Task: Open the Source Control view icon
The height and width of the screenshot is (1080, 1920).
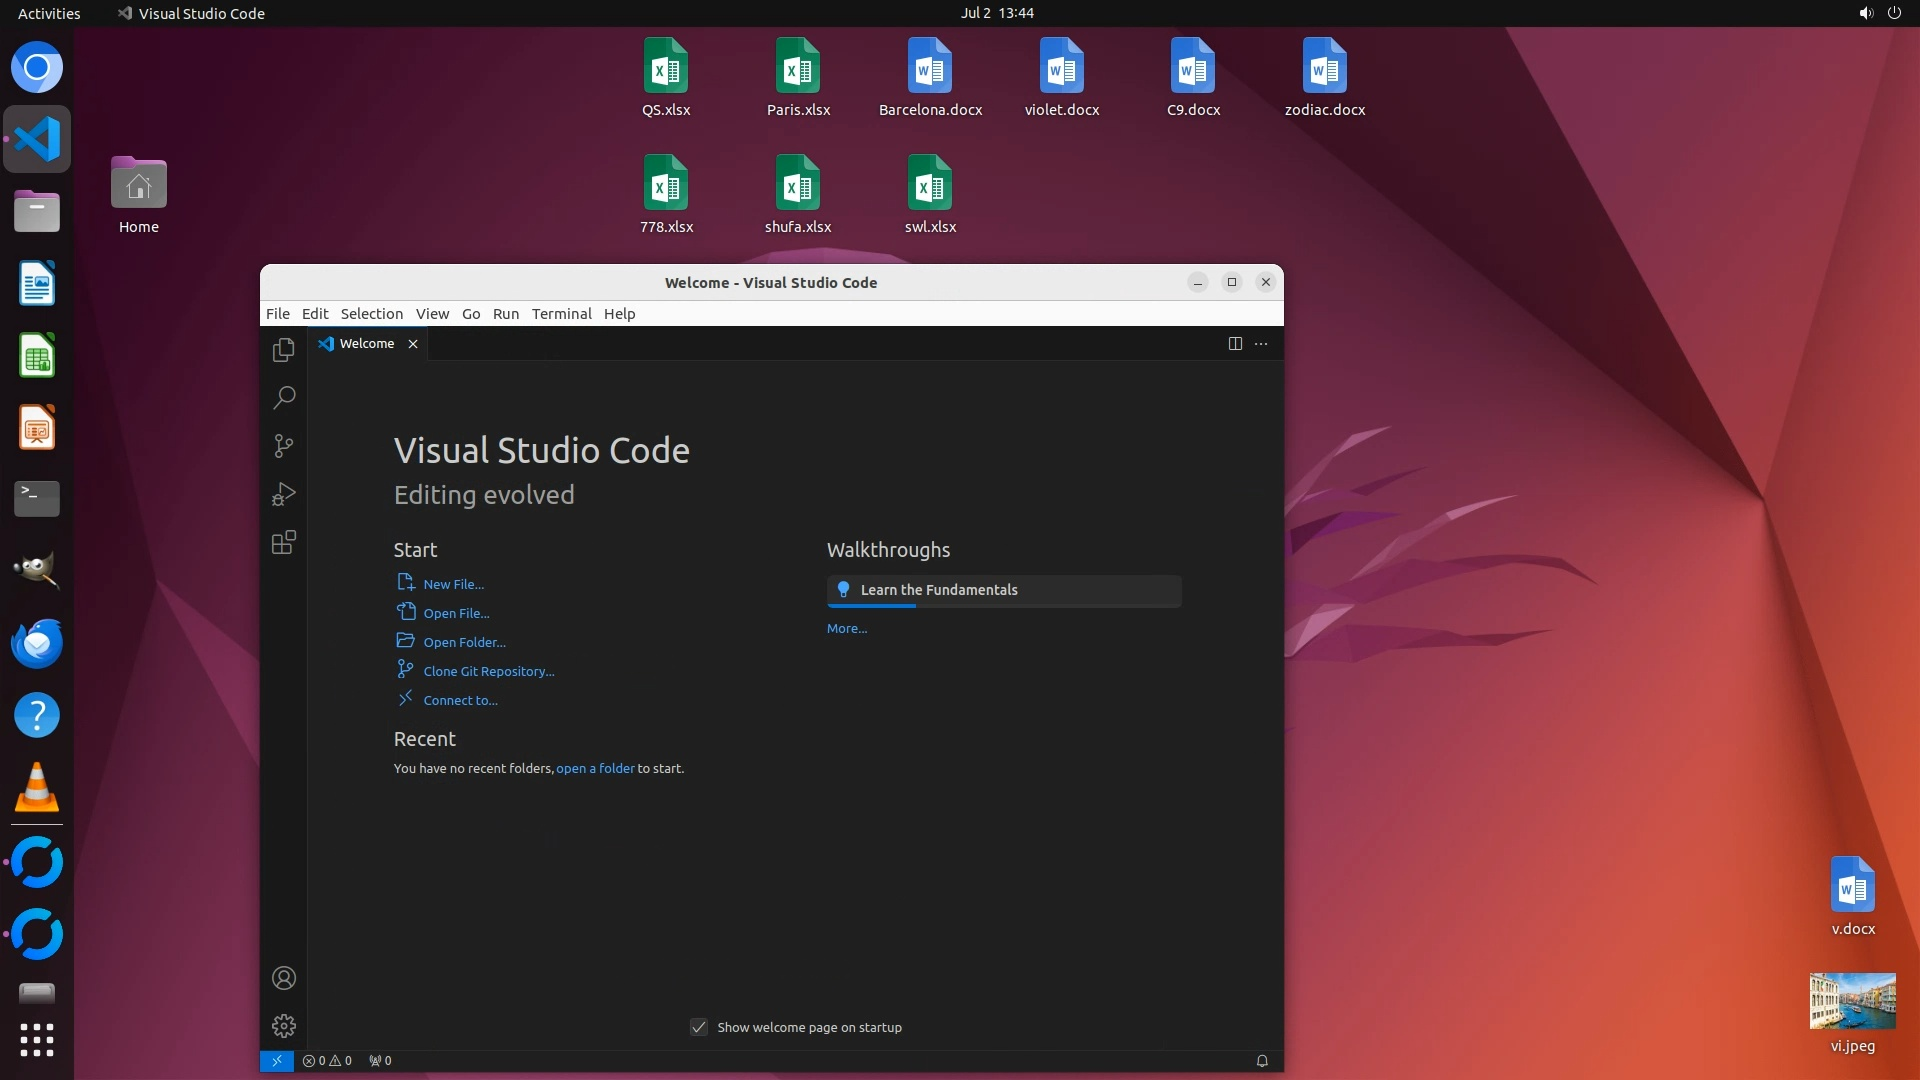Action: (x=284, y=446)
